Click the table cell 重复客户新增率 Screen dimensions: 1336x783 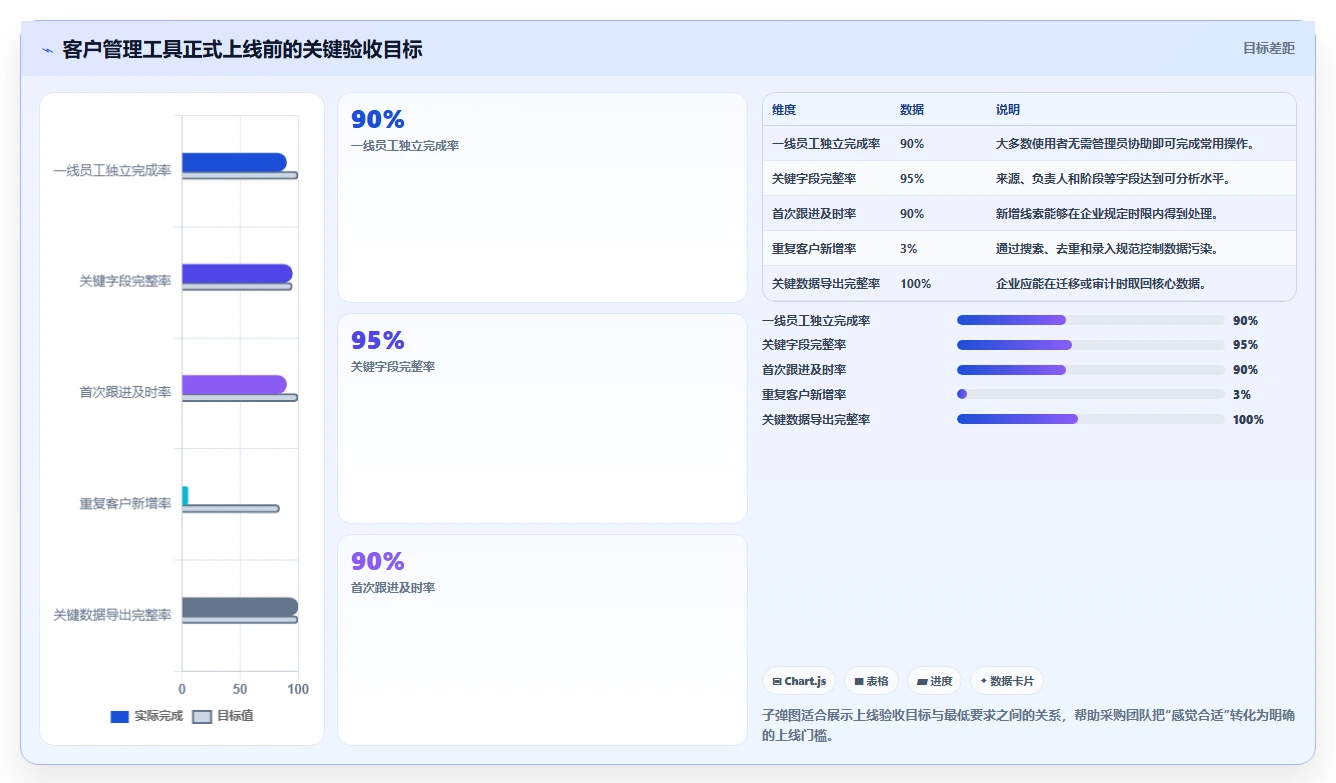(814, 249)
